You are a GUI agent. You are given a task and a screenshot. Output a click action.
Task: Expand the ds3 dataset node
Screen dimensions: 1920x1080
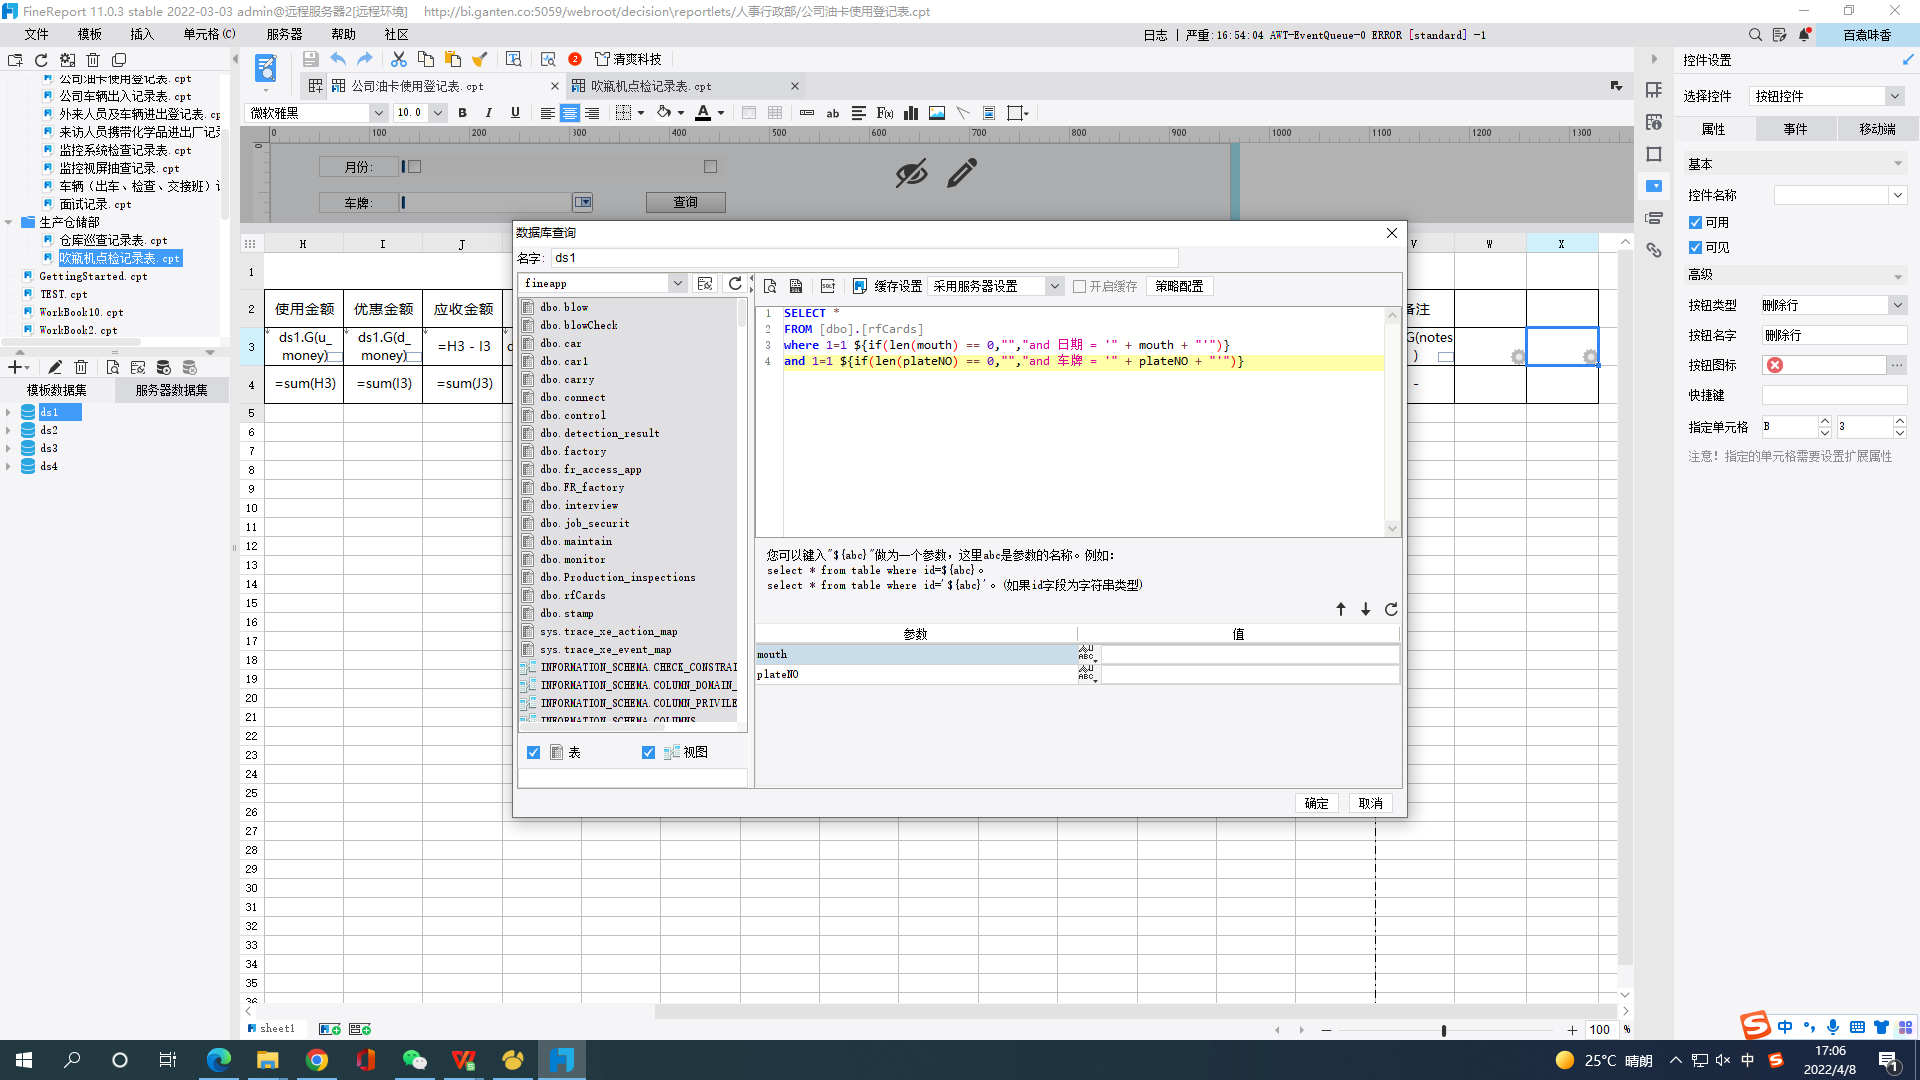[9, 449]
